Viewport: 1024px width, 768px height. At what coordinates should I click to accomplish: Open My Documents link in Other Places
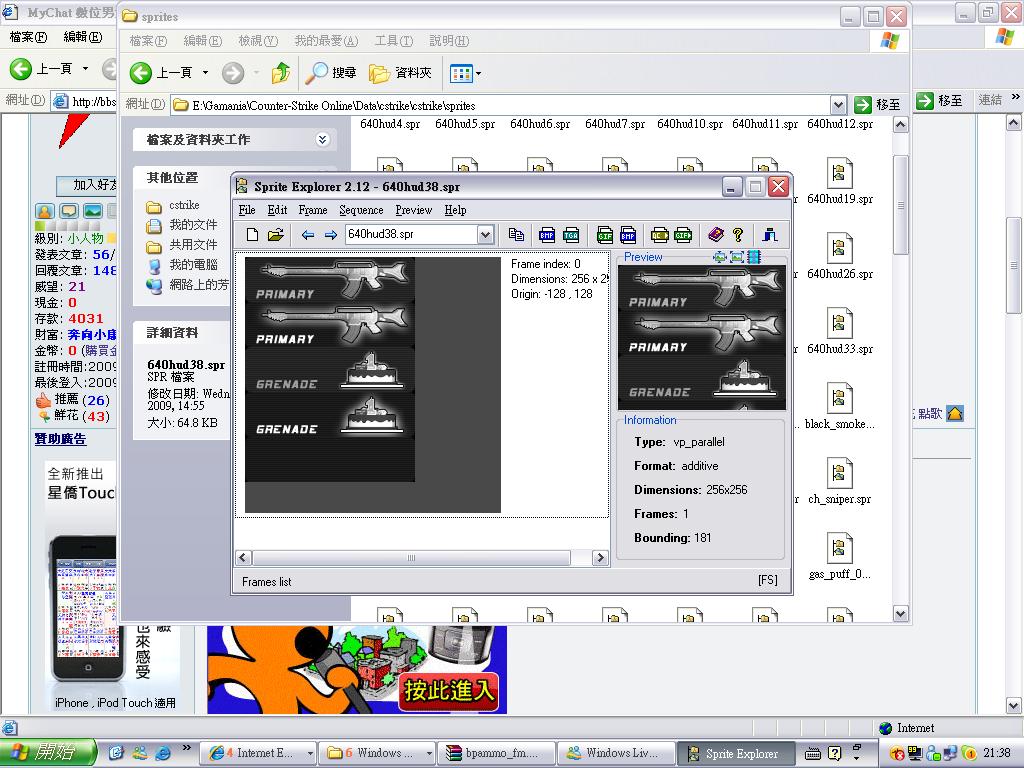tap(193, 225)
